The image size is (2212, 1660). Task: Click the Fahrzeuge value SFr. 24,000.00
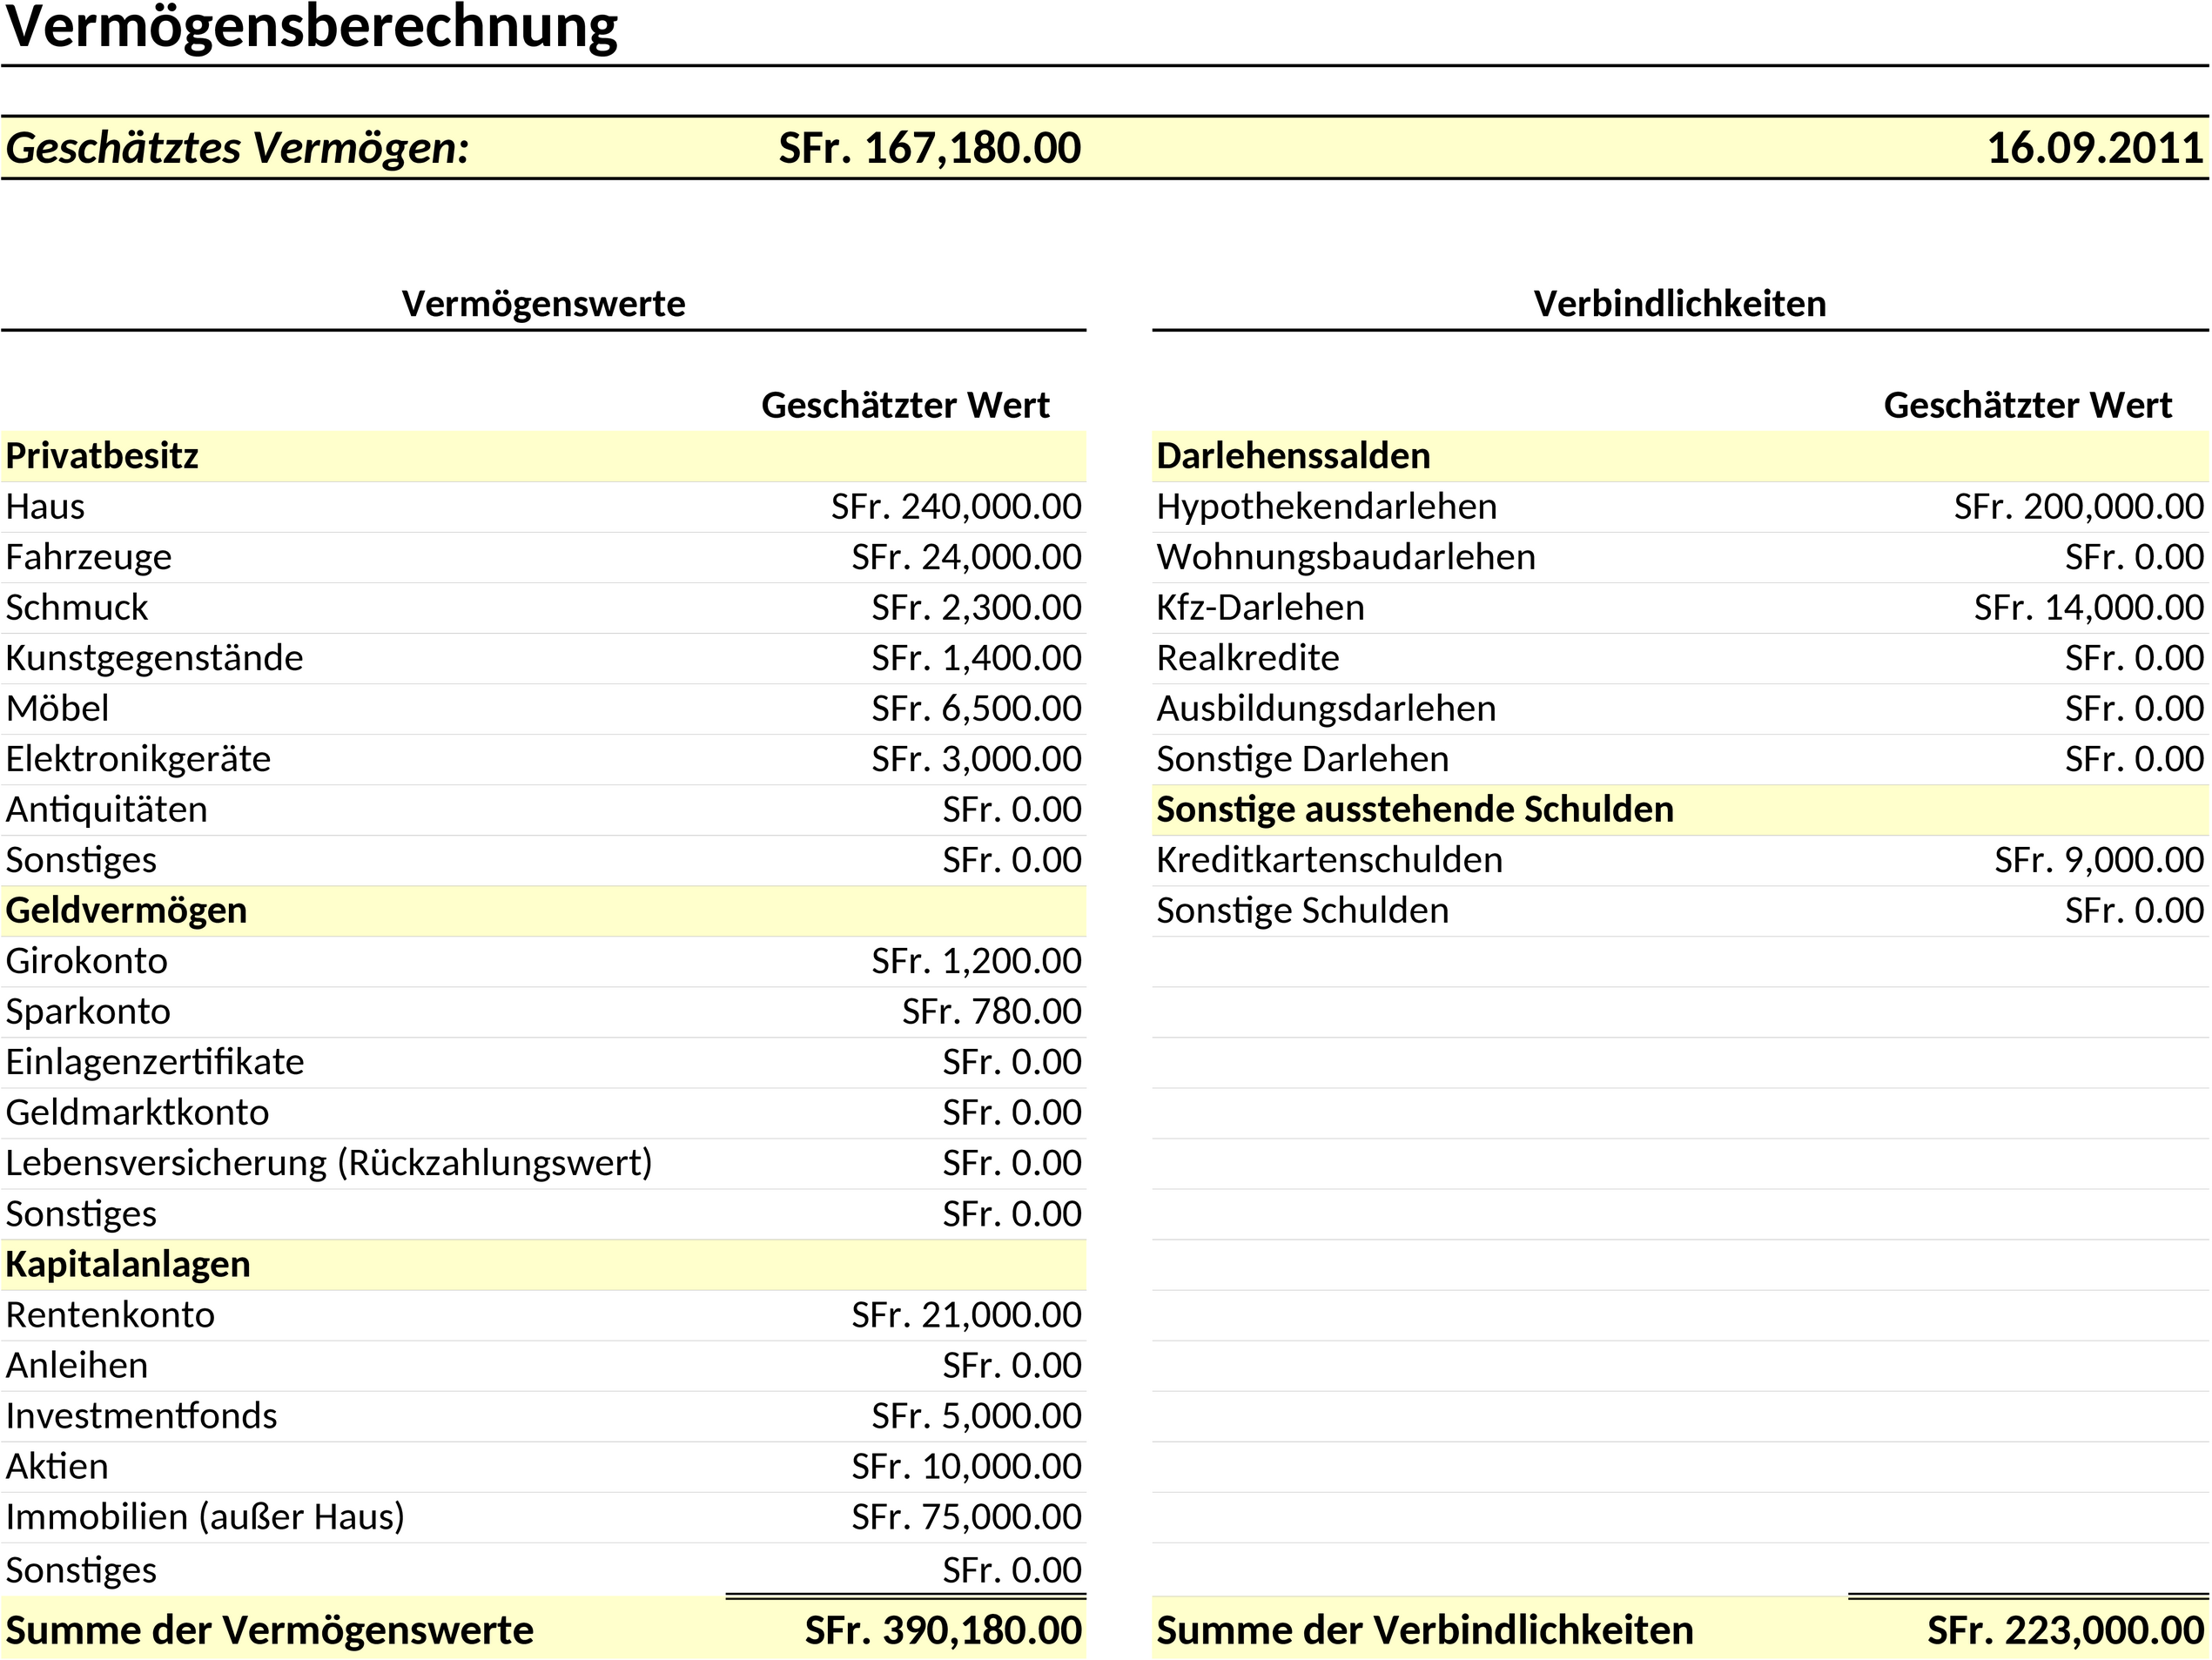(x=966, y=557)
